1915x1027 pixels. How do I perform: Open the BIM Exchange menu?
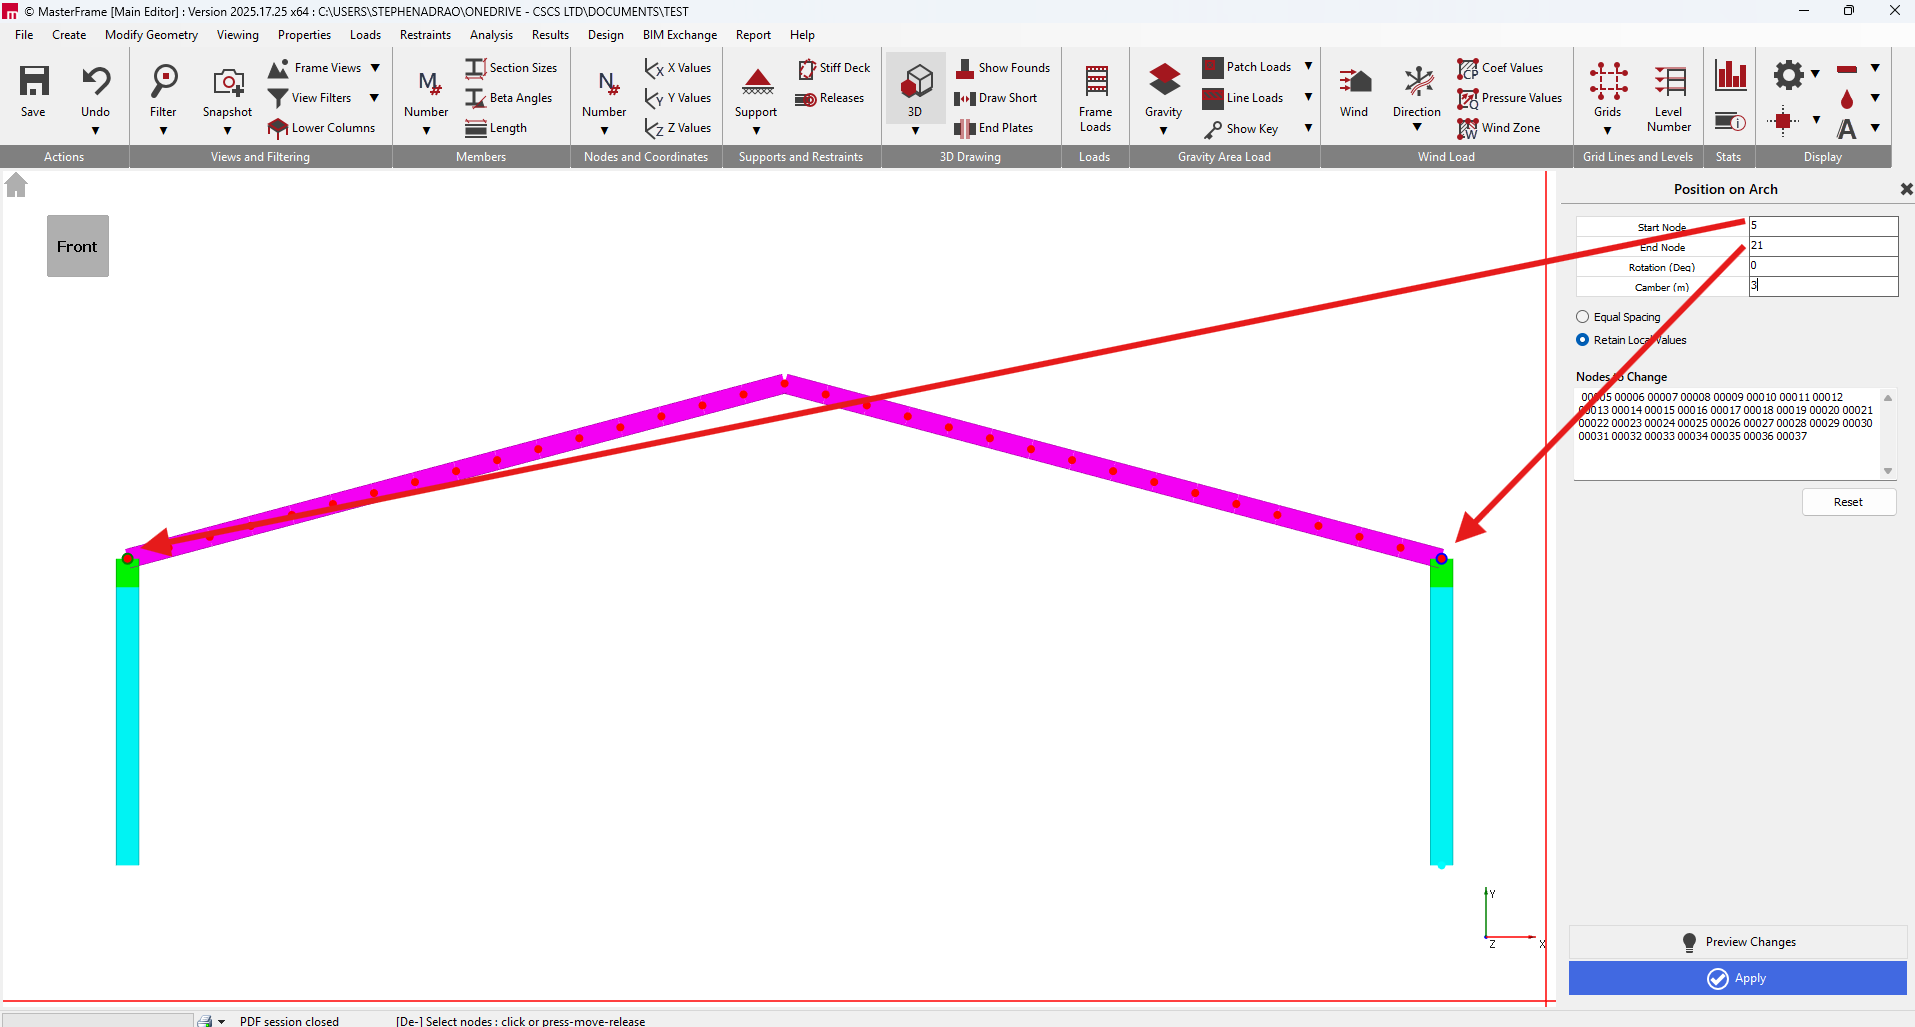pyautogui.click(x=680, y=35)
